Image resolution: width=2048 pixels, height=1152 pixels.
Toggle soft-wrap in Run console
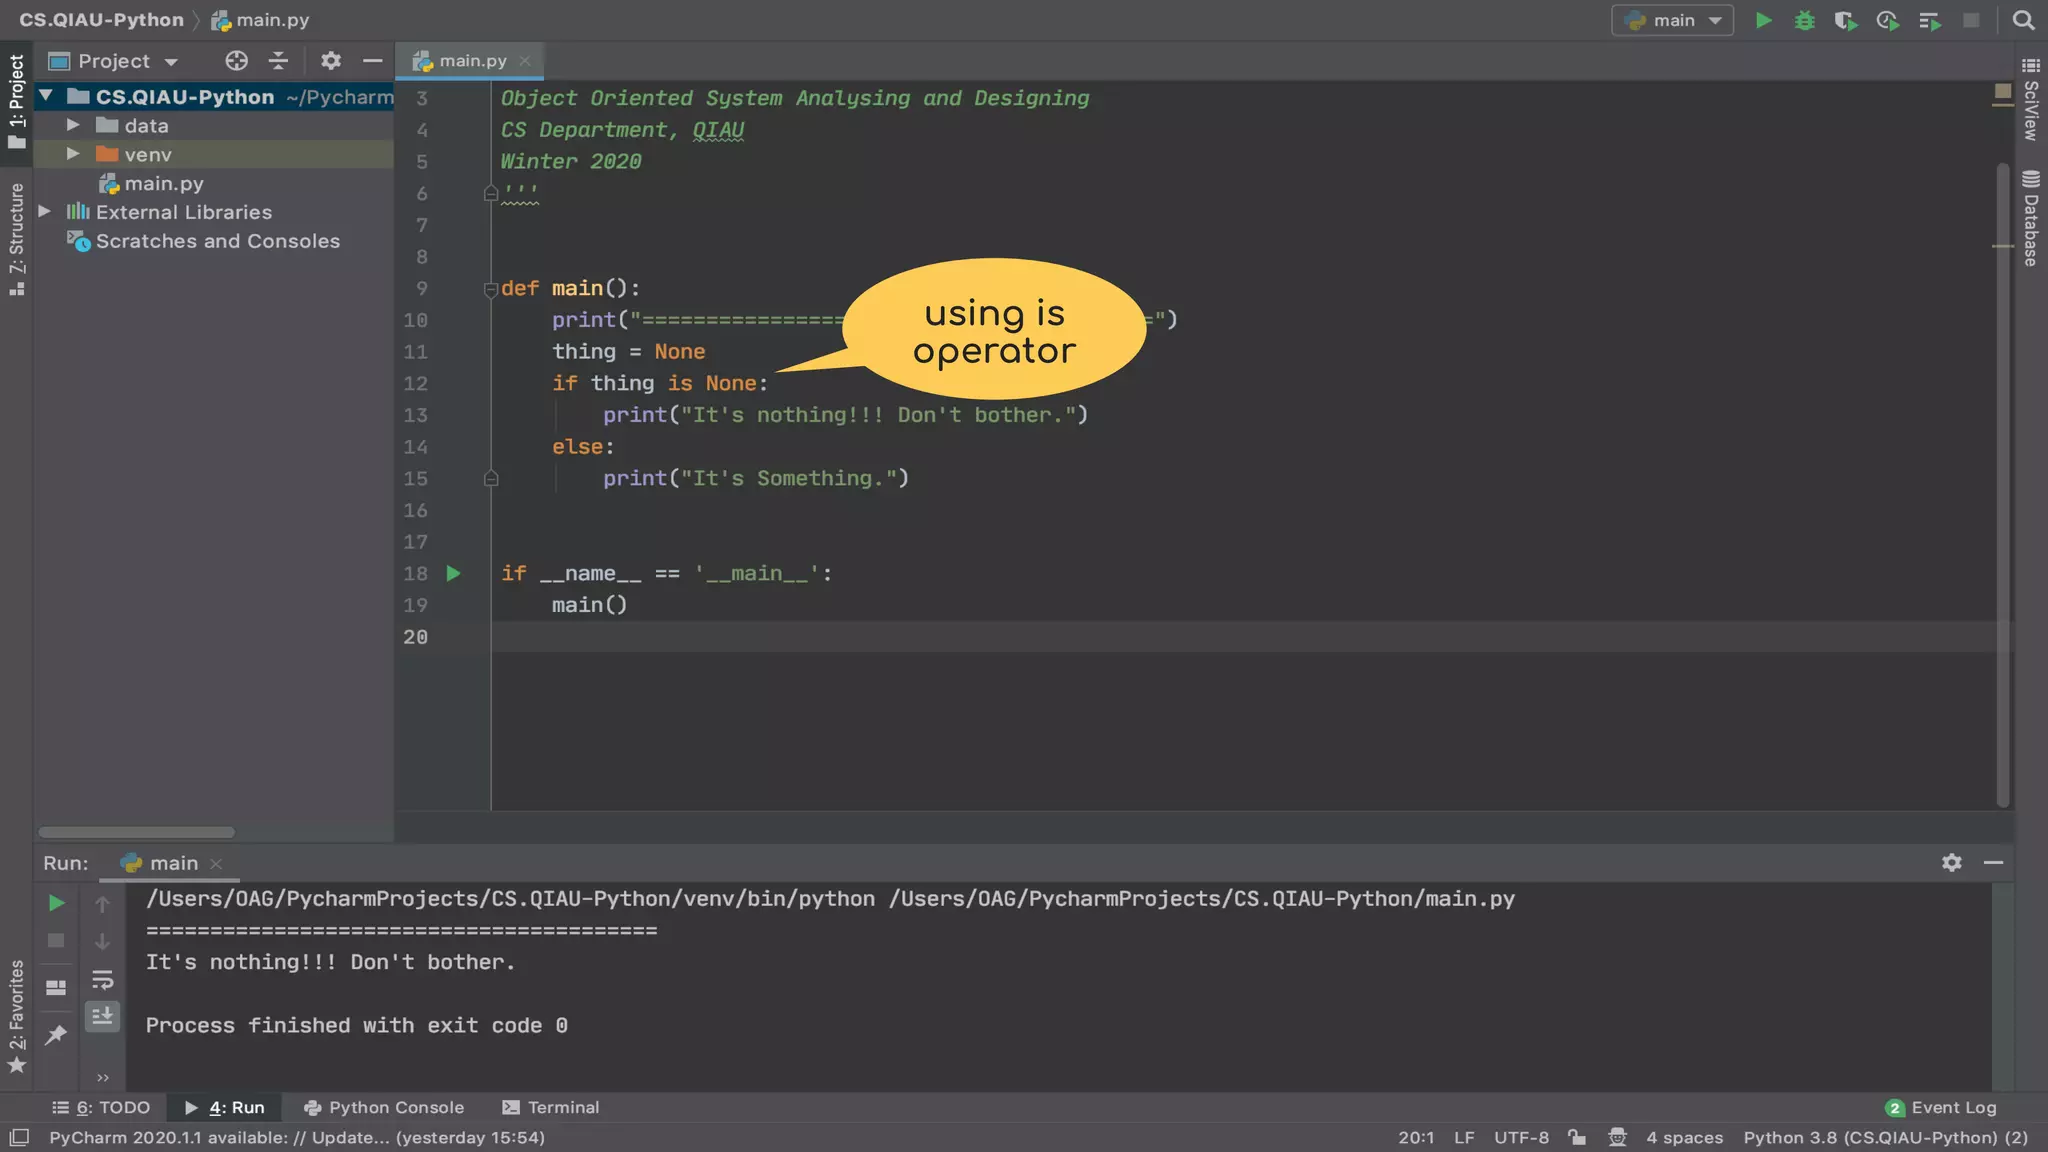pyautogui.click(x=102, y=980)
